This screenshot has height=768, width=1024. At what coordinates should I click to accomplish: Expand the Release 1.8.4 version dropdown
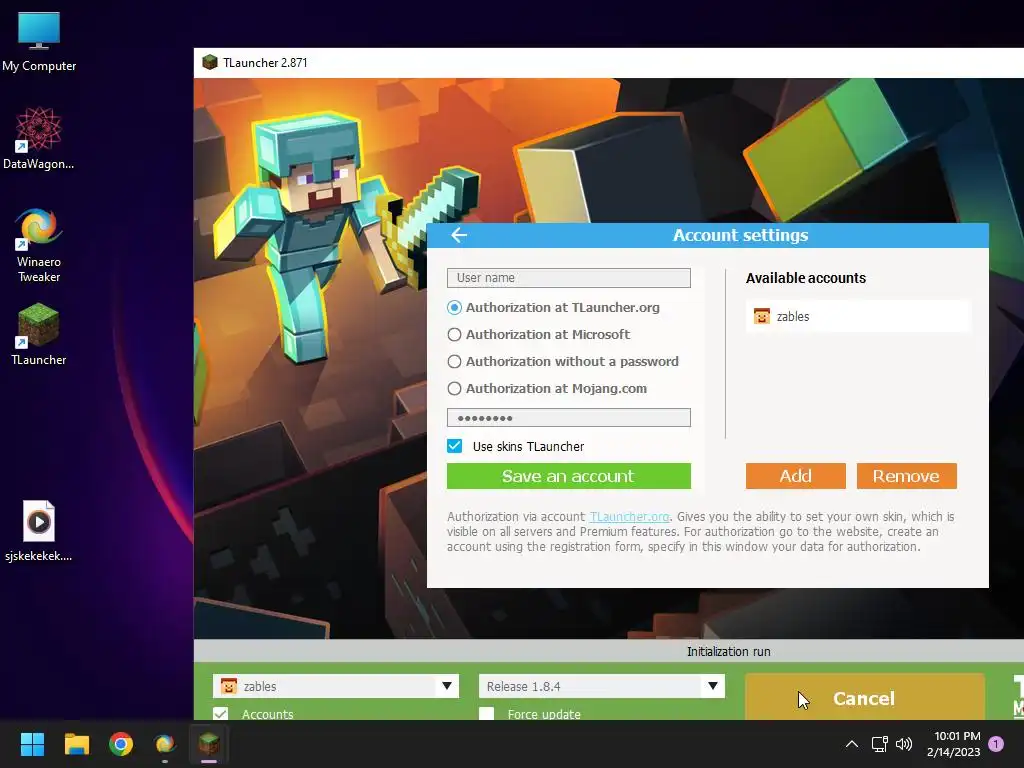pyautogui.click(x=712, y=686)
